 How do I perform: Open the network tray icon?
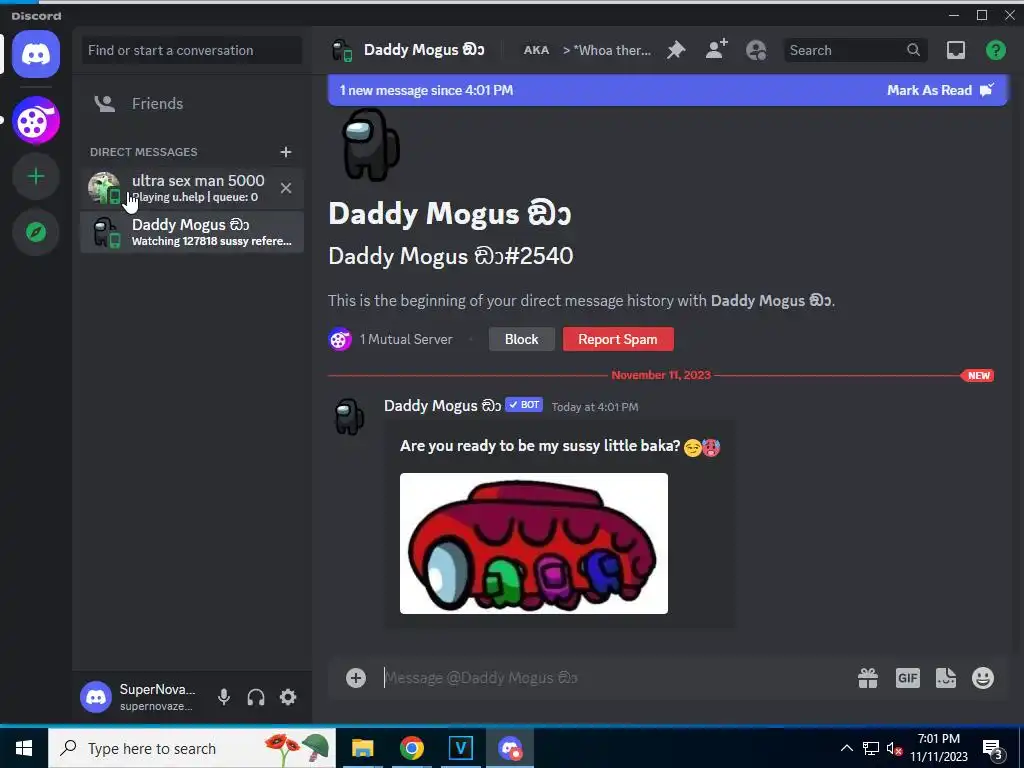tap(871, 748)
